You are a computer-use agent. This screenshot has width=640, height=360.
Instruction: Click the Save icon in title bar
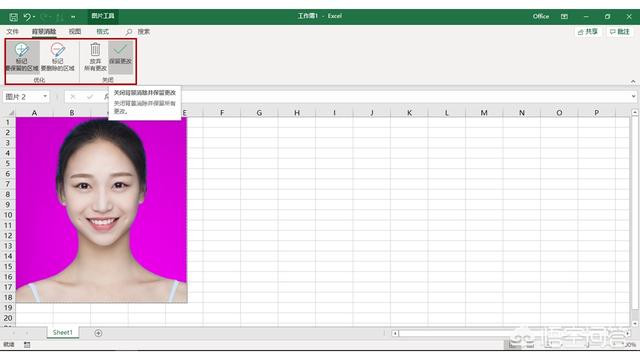[x=13, y=17]
